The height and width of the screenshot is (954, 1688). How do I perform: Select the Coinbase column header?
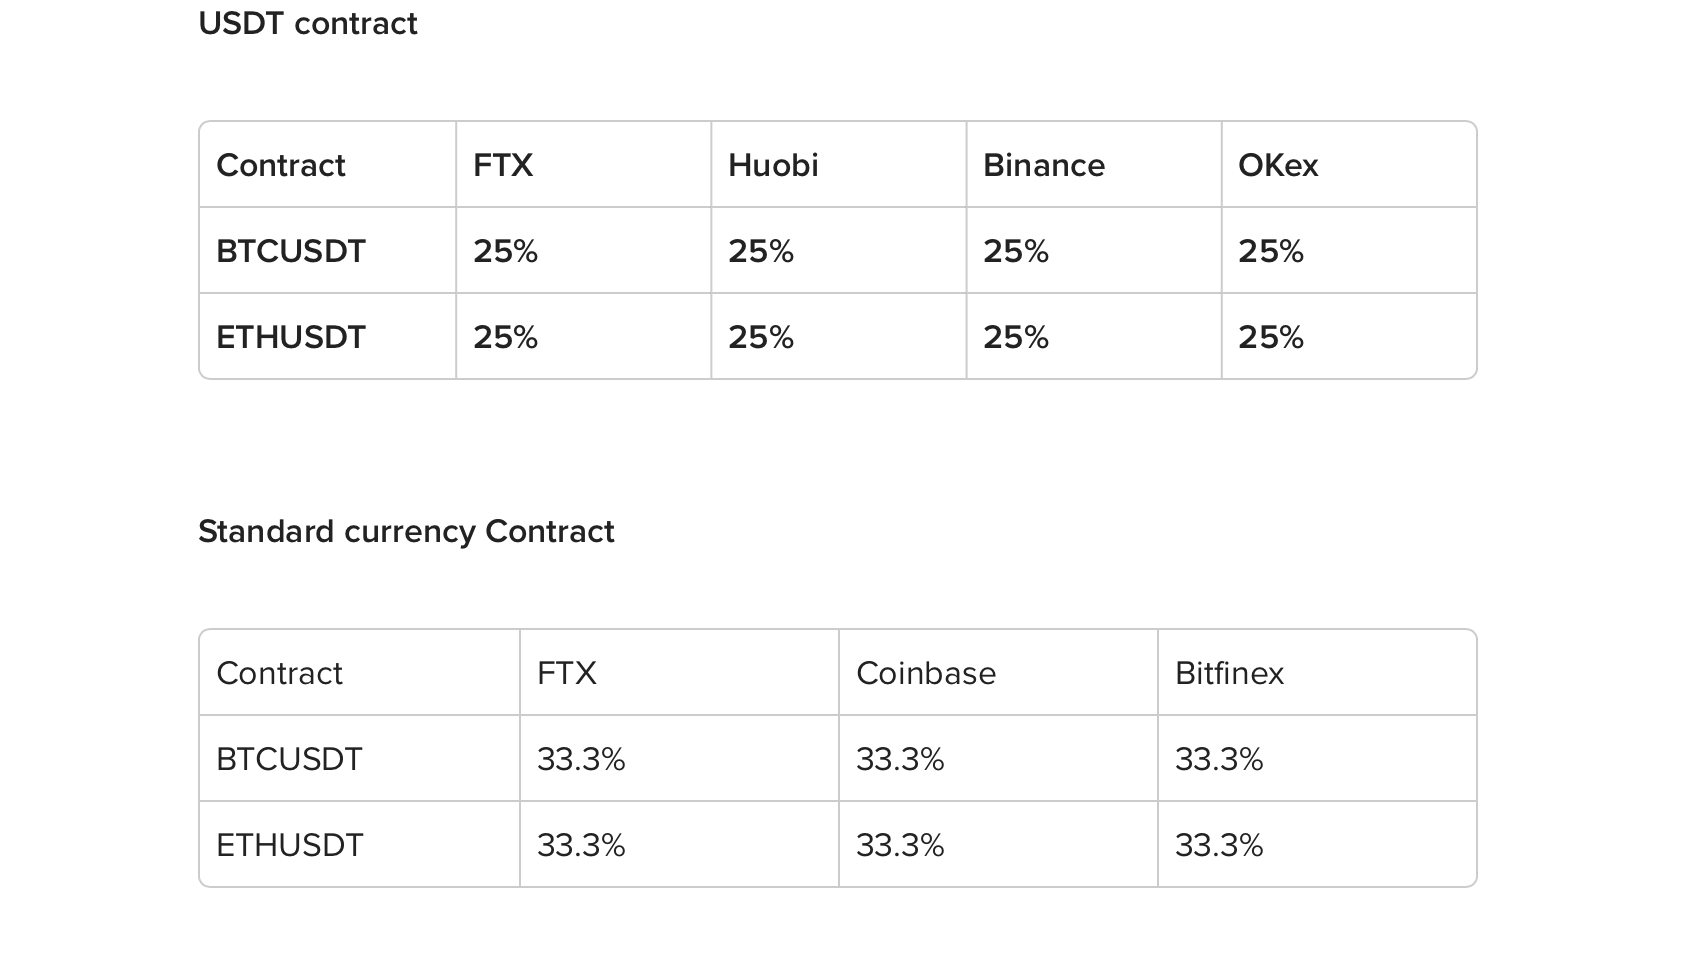tap(925, 673)
